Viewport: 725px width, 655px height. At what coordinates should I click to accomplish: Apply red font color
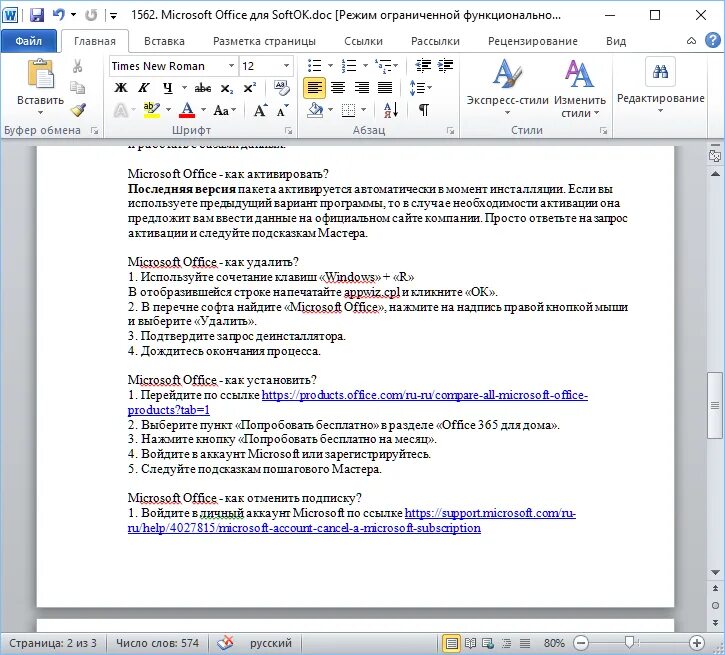coord(187,110)
